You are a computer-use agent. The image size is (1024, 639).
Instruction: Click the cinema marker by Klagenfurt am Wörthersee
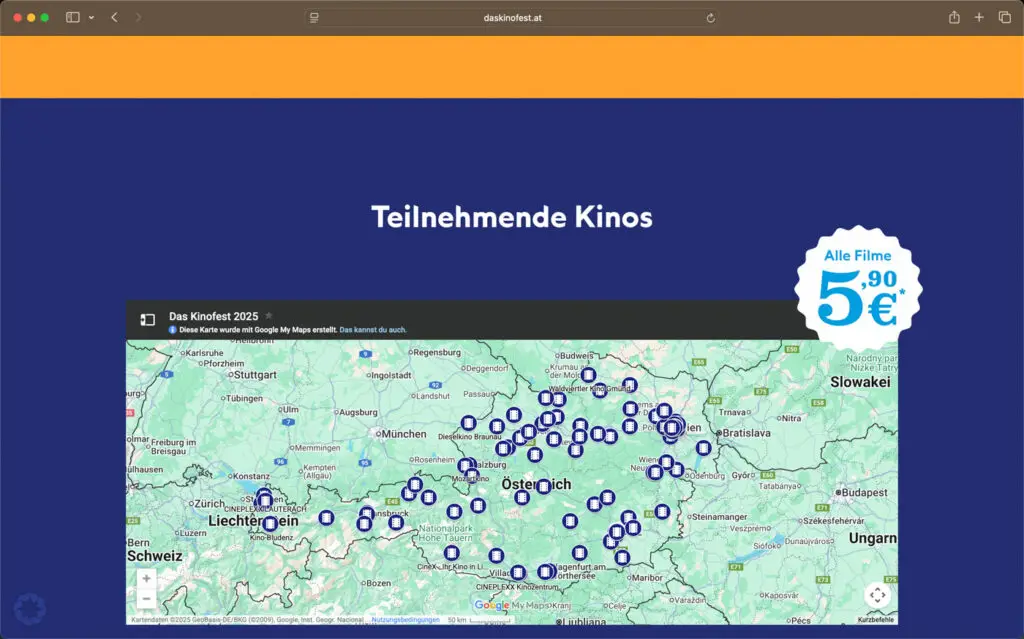[546, 571]
